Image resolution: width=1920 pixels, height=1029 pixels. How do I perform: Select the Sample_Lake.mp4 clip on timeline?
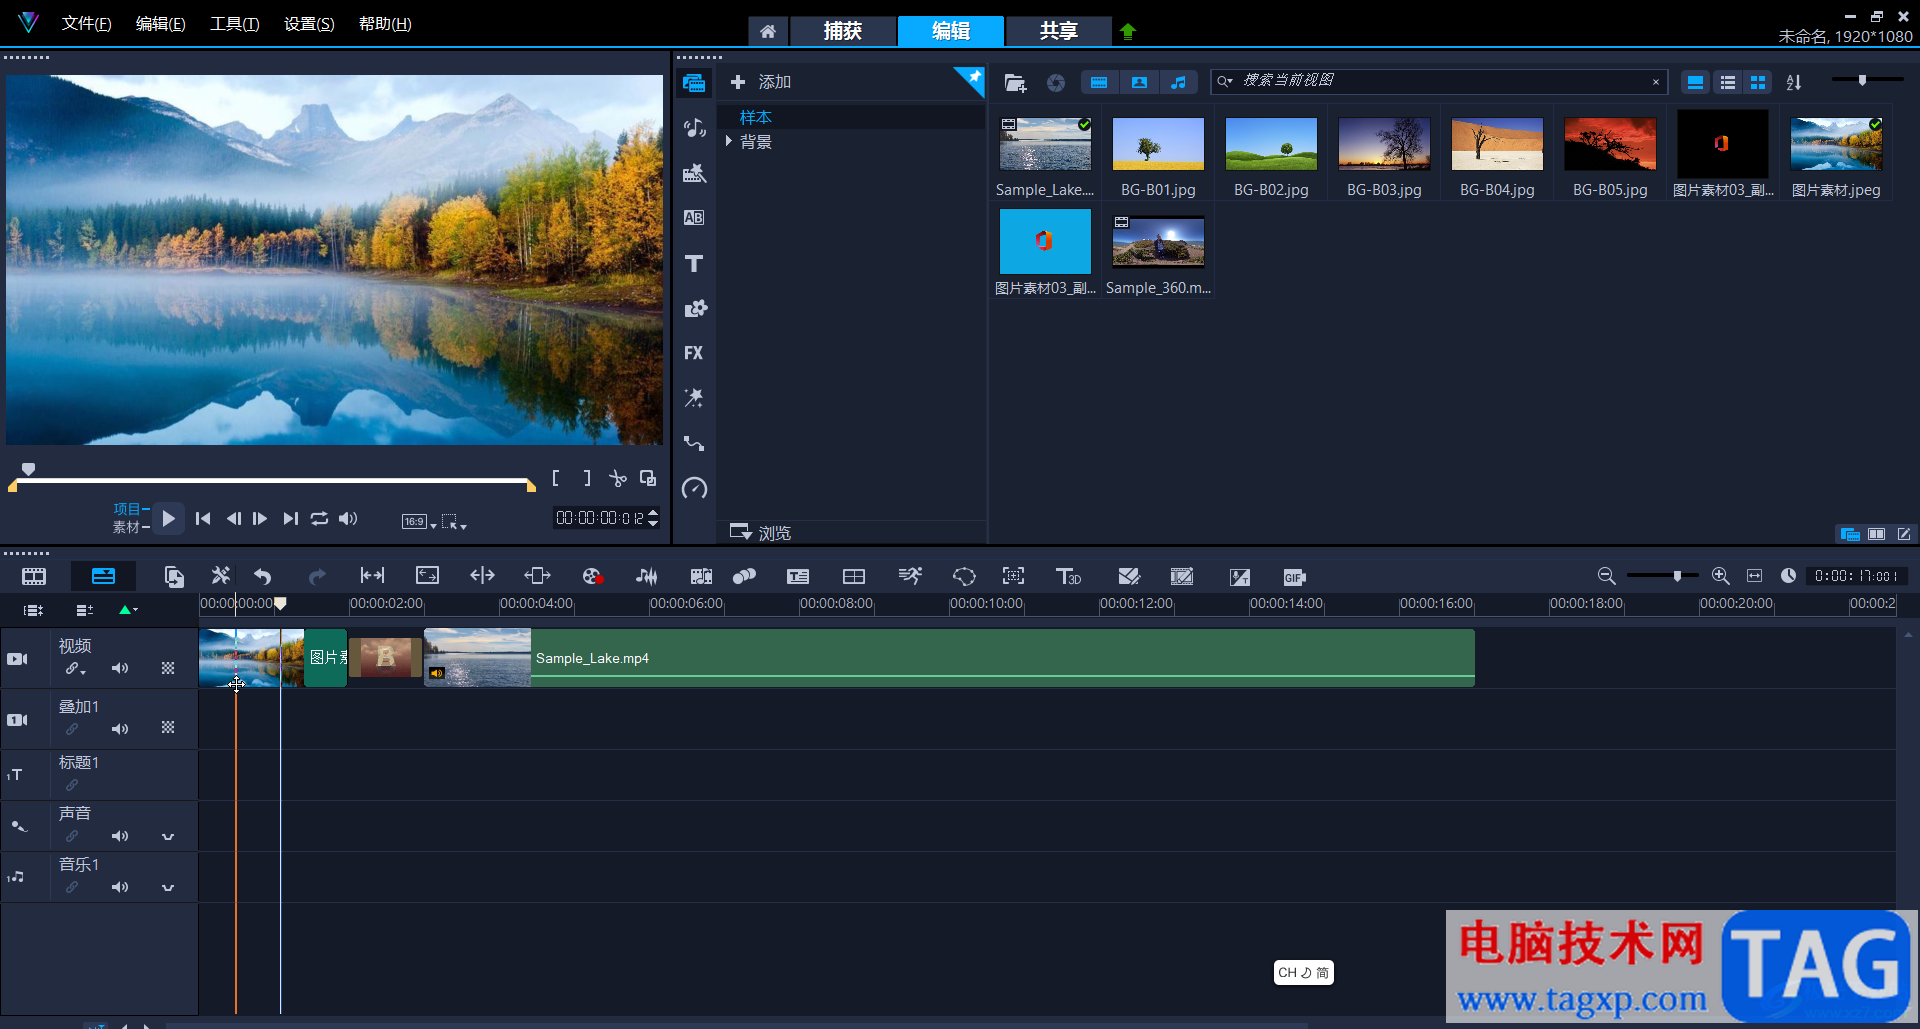point(949,657)
